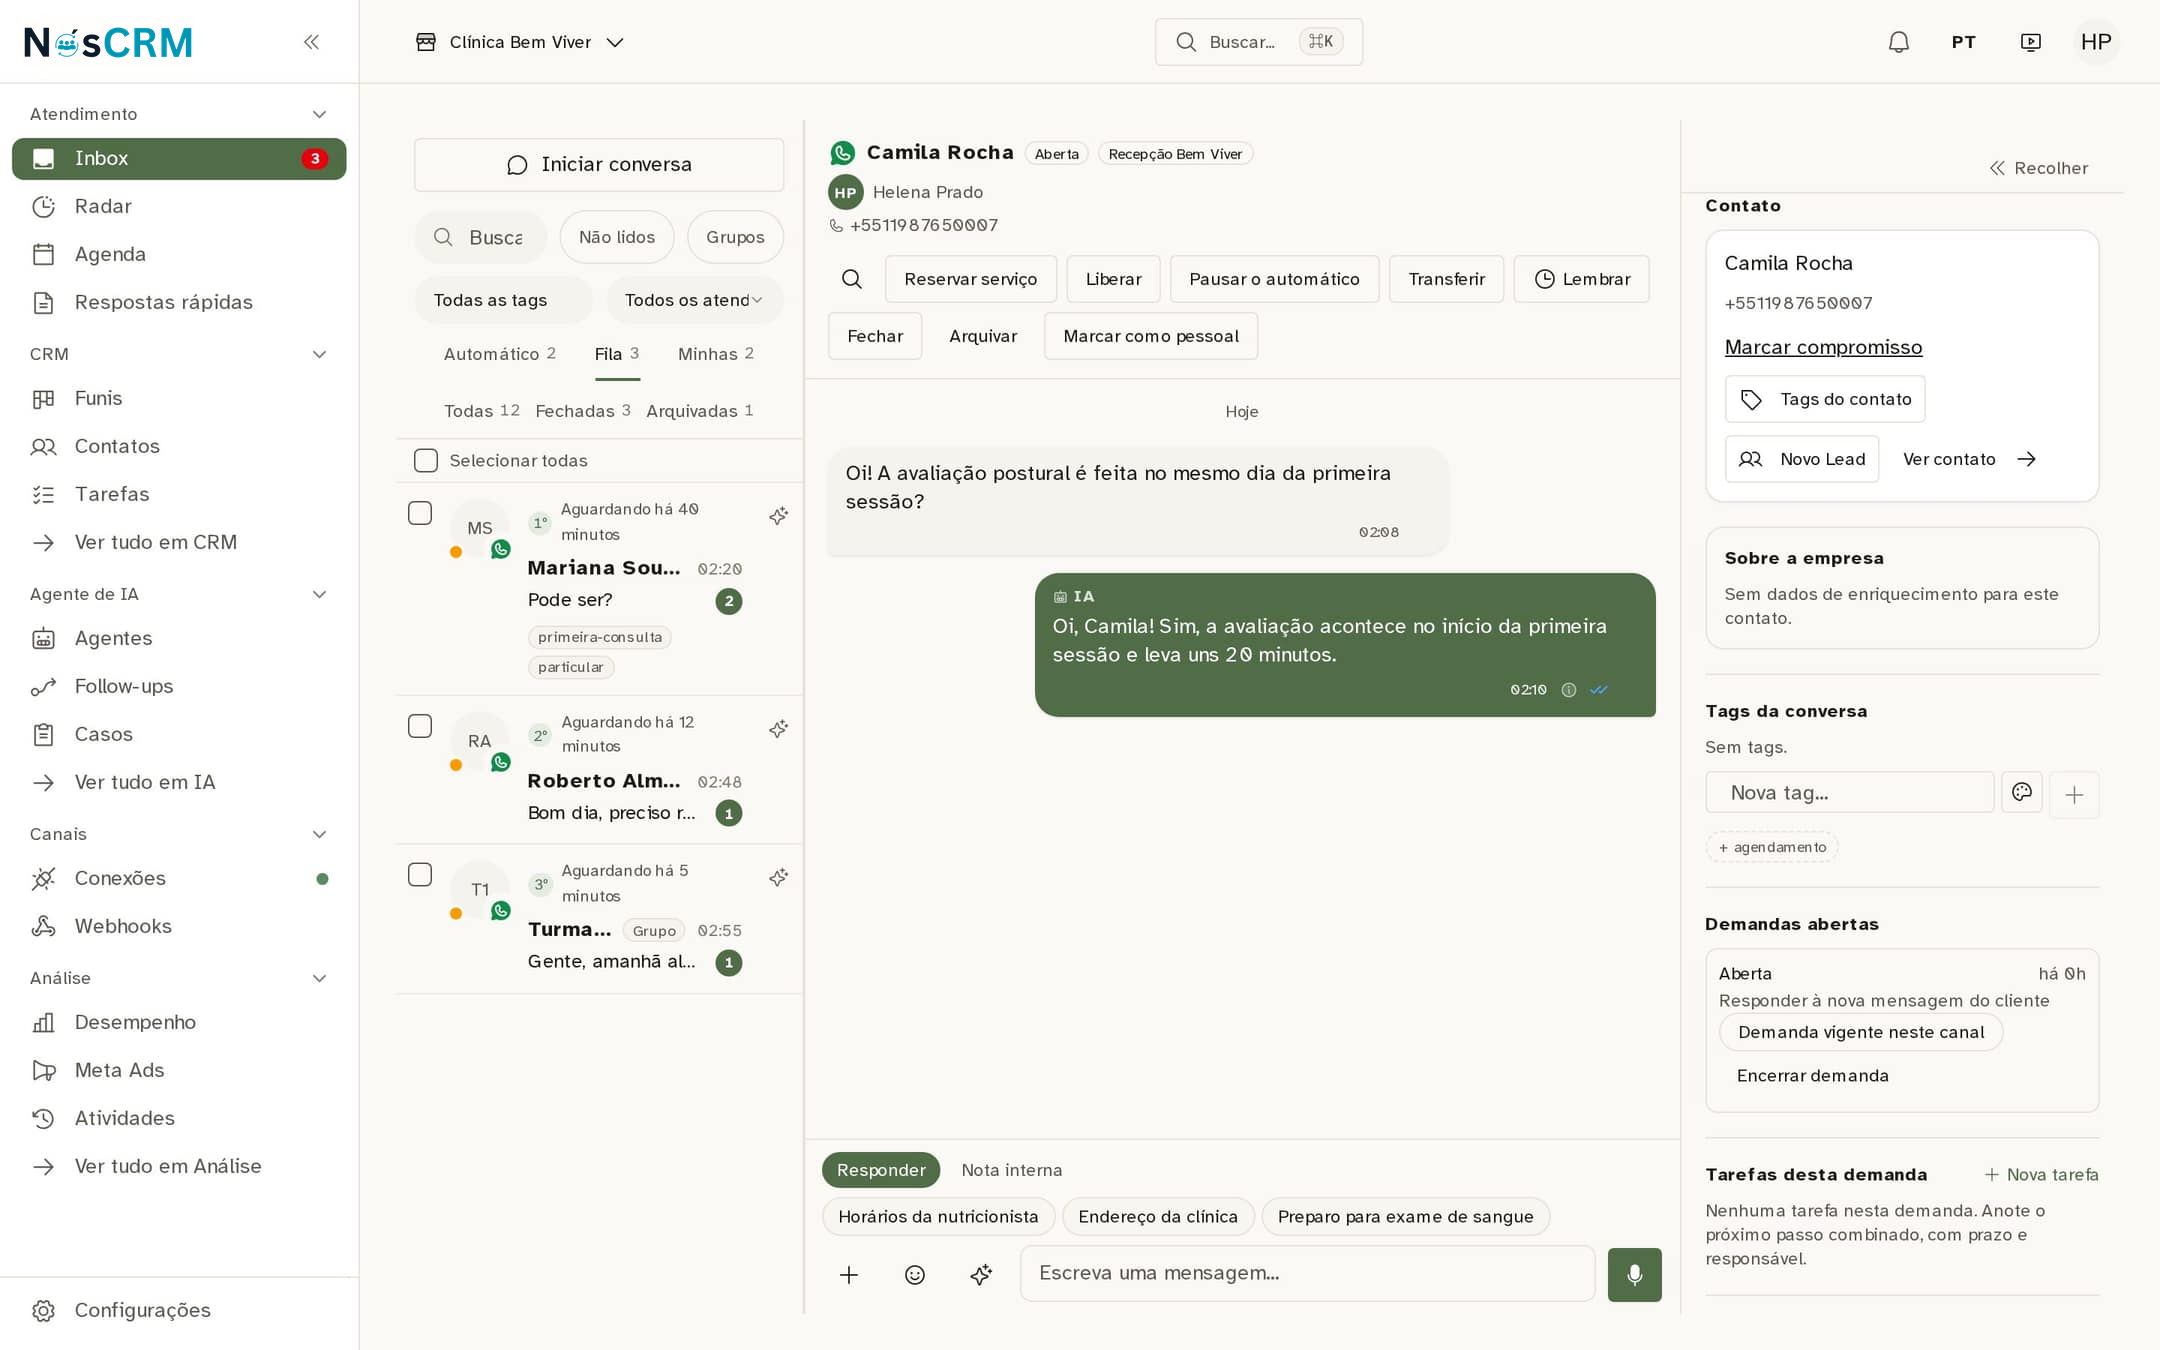Open Webhooks in sidebar
Screen dimensions: 2160x1350
coord(179,926)
